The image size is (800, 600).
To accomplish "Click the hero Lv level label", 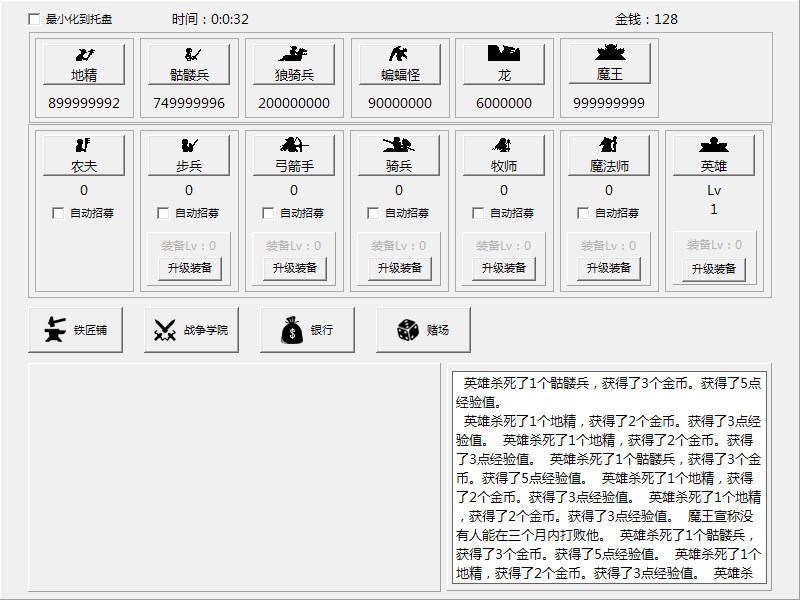I will pos(714,190).
